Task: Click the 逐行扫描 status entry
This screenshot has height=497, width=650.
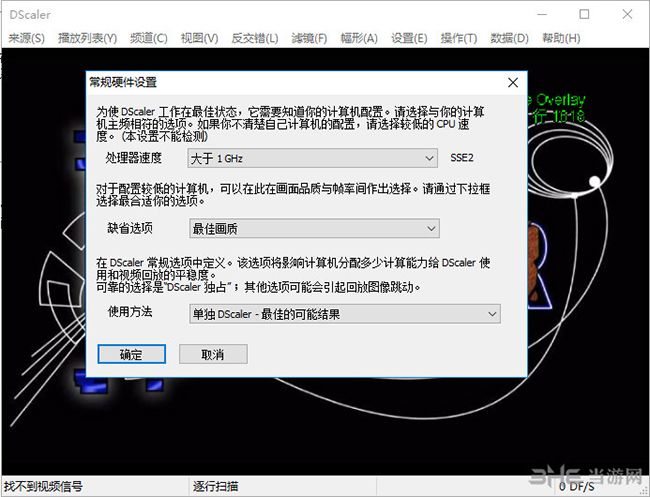Action: click(x=215, y=486)
